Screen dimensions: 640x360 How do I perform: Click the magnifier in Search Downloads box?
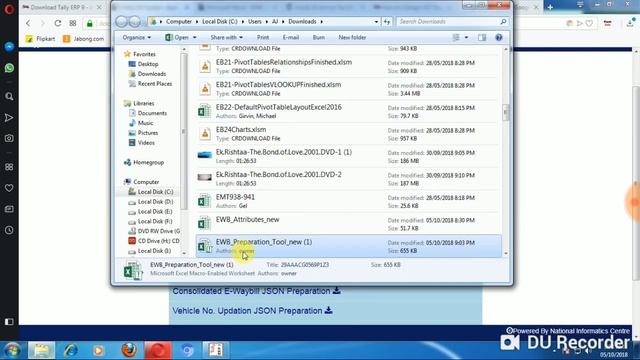click(503, 22)
